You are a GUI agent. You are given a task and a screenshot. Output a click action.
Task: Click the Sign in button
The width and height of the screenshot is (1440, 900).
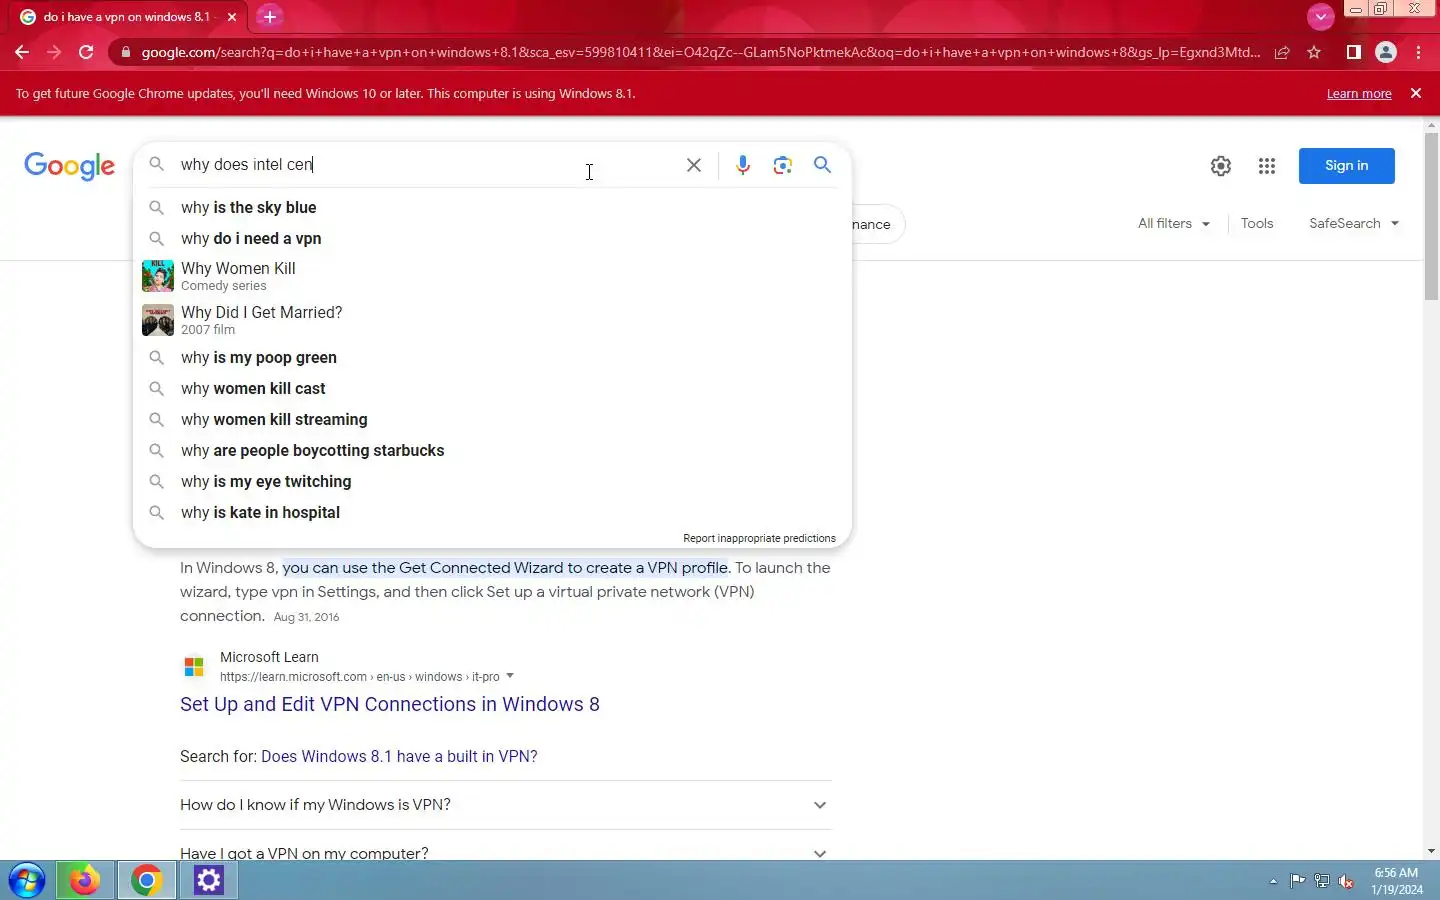1346,166
